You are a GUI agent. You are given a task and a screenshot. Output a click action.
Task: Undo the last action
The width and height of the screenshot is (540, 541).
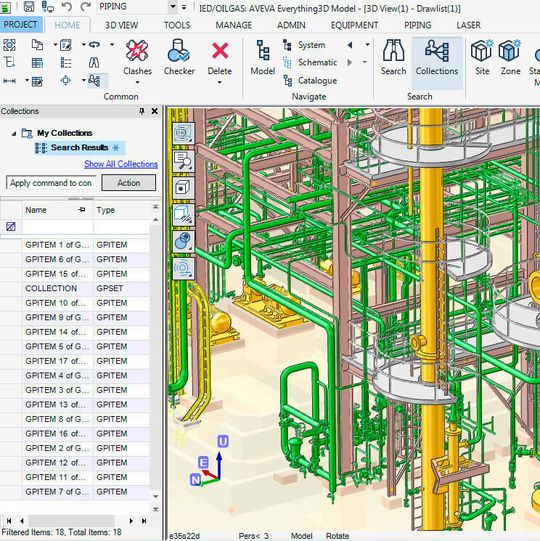[x=67, y=7]
